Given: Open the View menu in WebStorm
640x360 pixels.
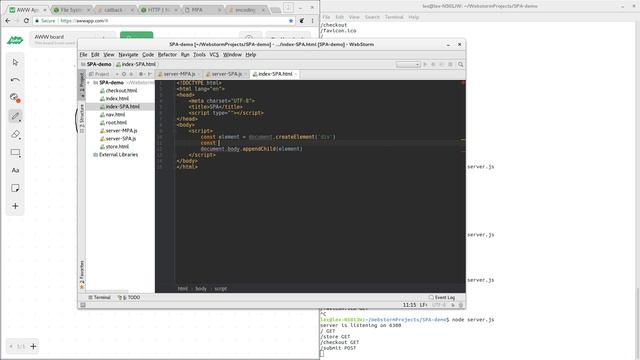Looking at the screenshot, I should pyautogui.click(x=109, y=54).
